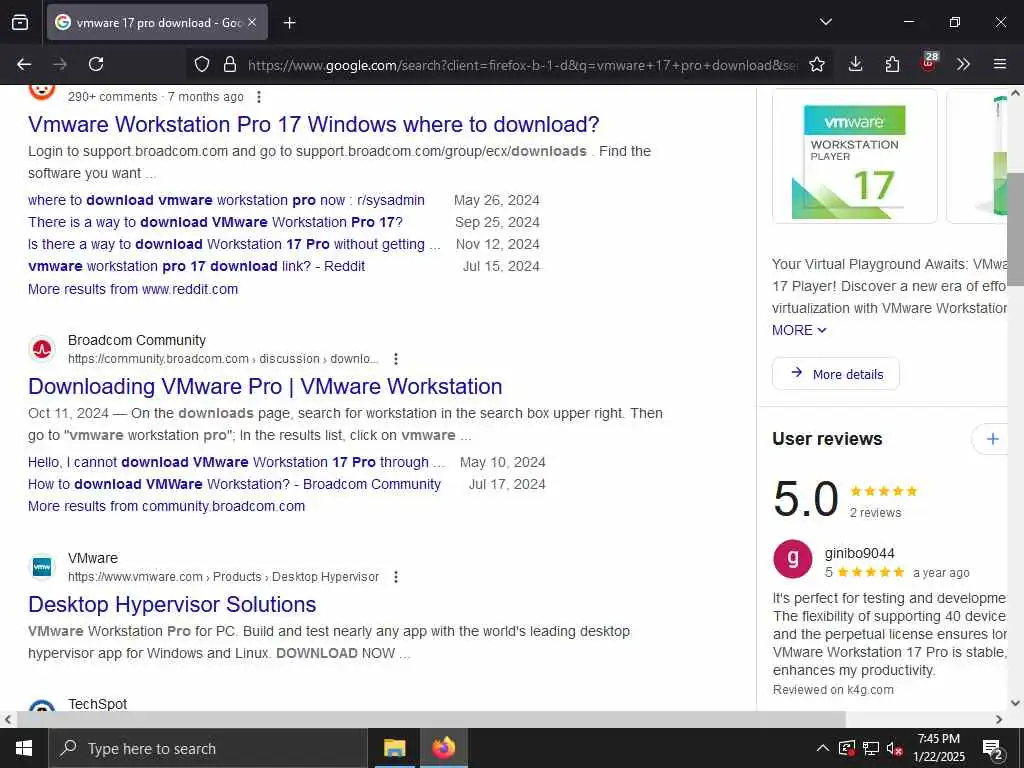Open the notification center with 2 alerts
The image size is (1024, 768).
click(993, 750)
